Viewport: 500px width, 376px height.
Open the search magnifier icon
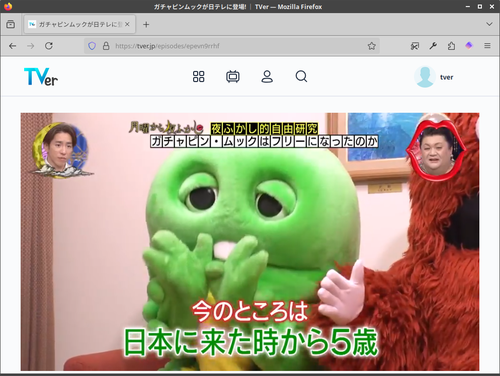[301, 77]
